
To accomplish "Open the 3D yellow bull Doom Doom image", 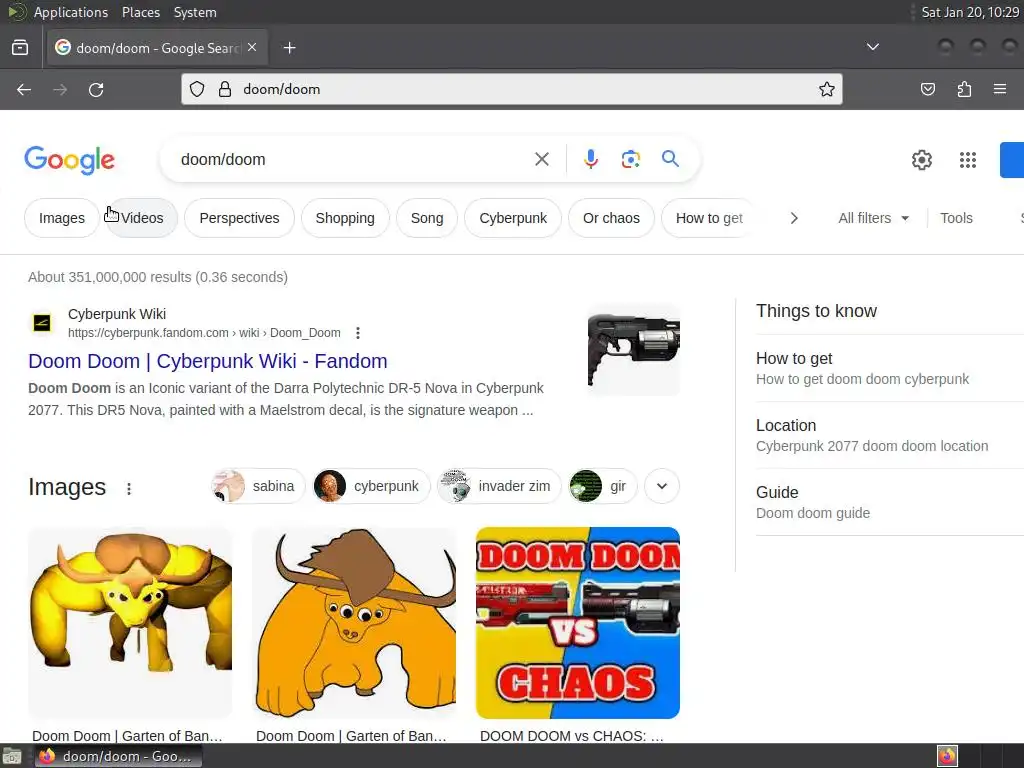I will tap(130, 622).
